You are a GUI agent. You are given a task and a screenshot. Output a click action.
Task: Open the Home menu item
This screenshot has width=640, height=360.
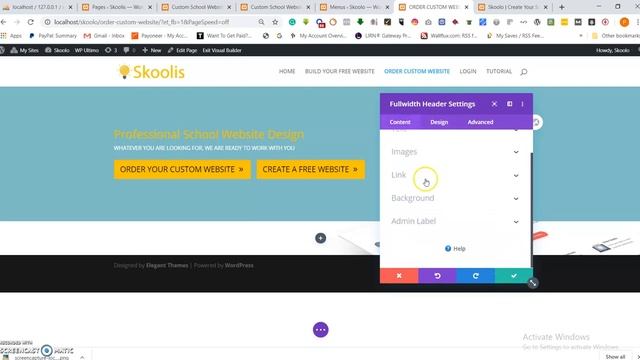pyautogui.click(x=287, y=71)
